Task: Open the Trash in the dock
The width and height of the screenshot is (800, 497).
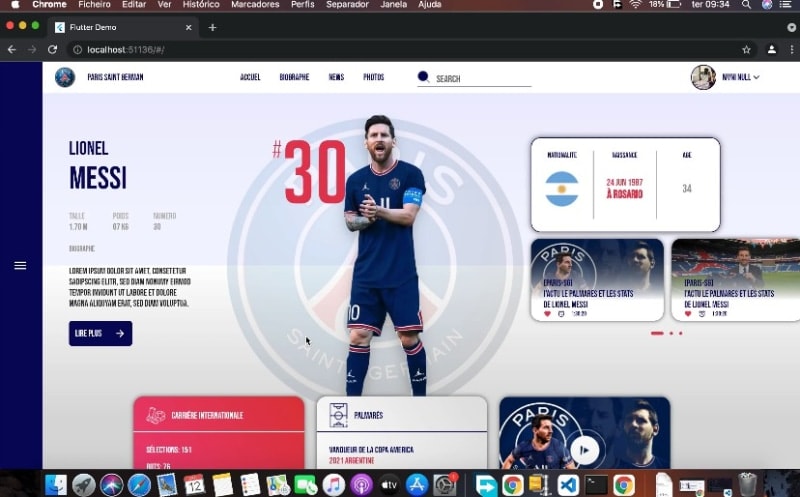Action: click(747, 484)
